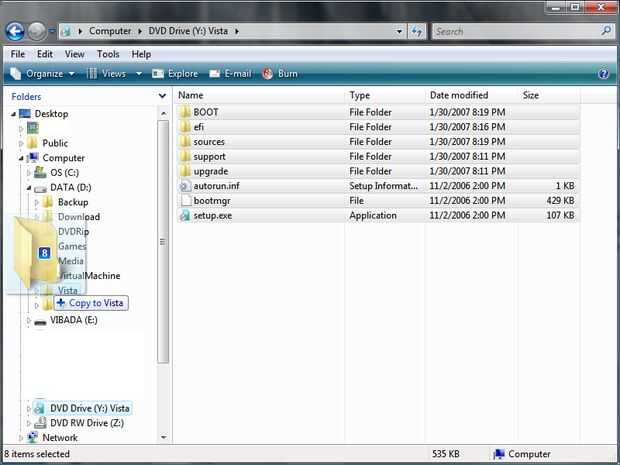Image resolution: width=620 pixels, height=465 pixels.
Task: Click the Explore toolbar button
Action: pyautogui.click(x=175, y=74)
